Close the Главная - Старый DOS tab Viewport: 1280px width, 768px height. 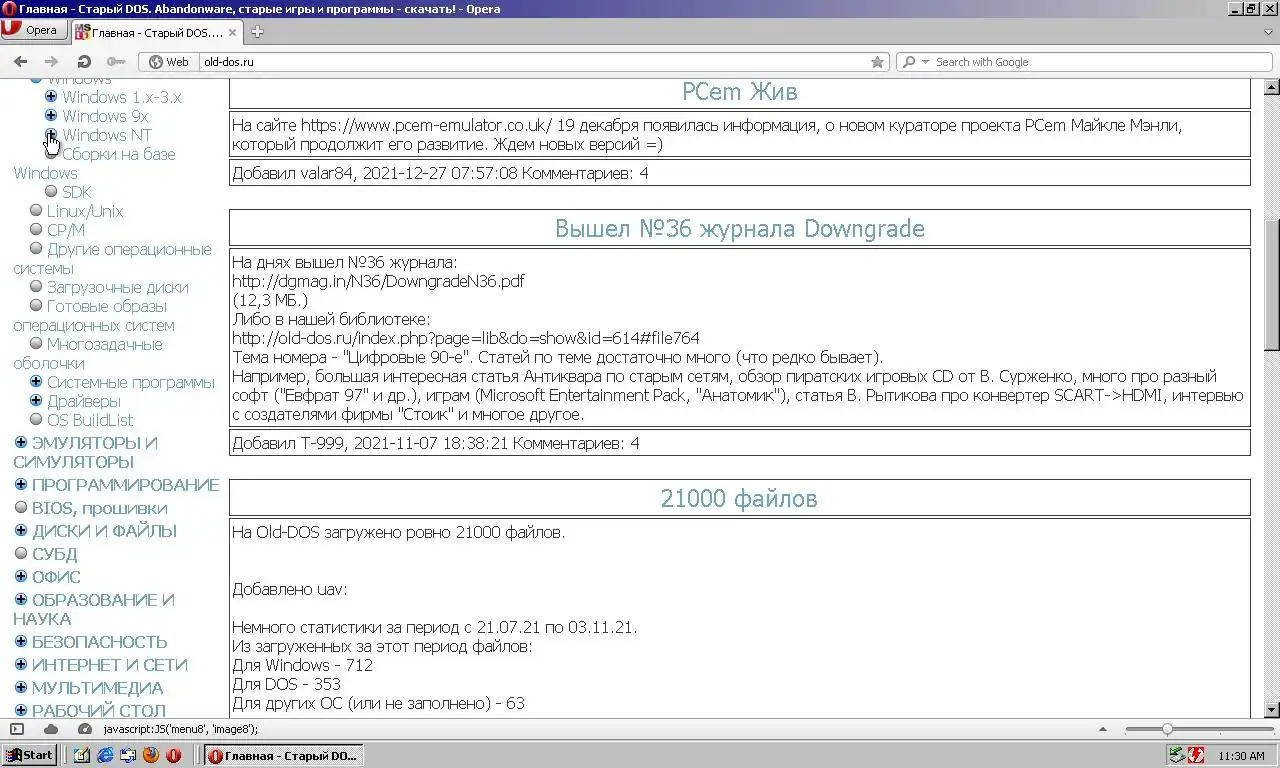tap(233, 32)
